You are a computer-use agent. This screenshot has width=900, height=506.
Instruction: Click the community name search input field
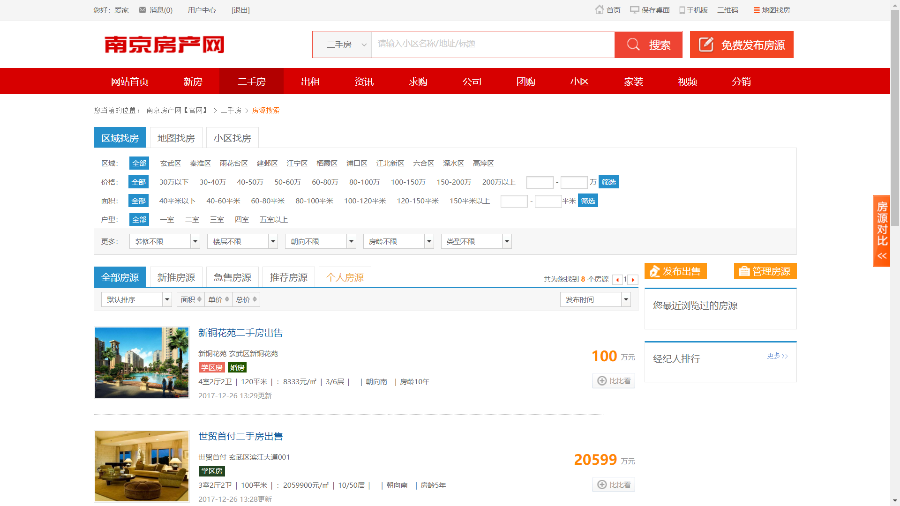coord(490,45)
